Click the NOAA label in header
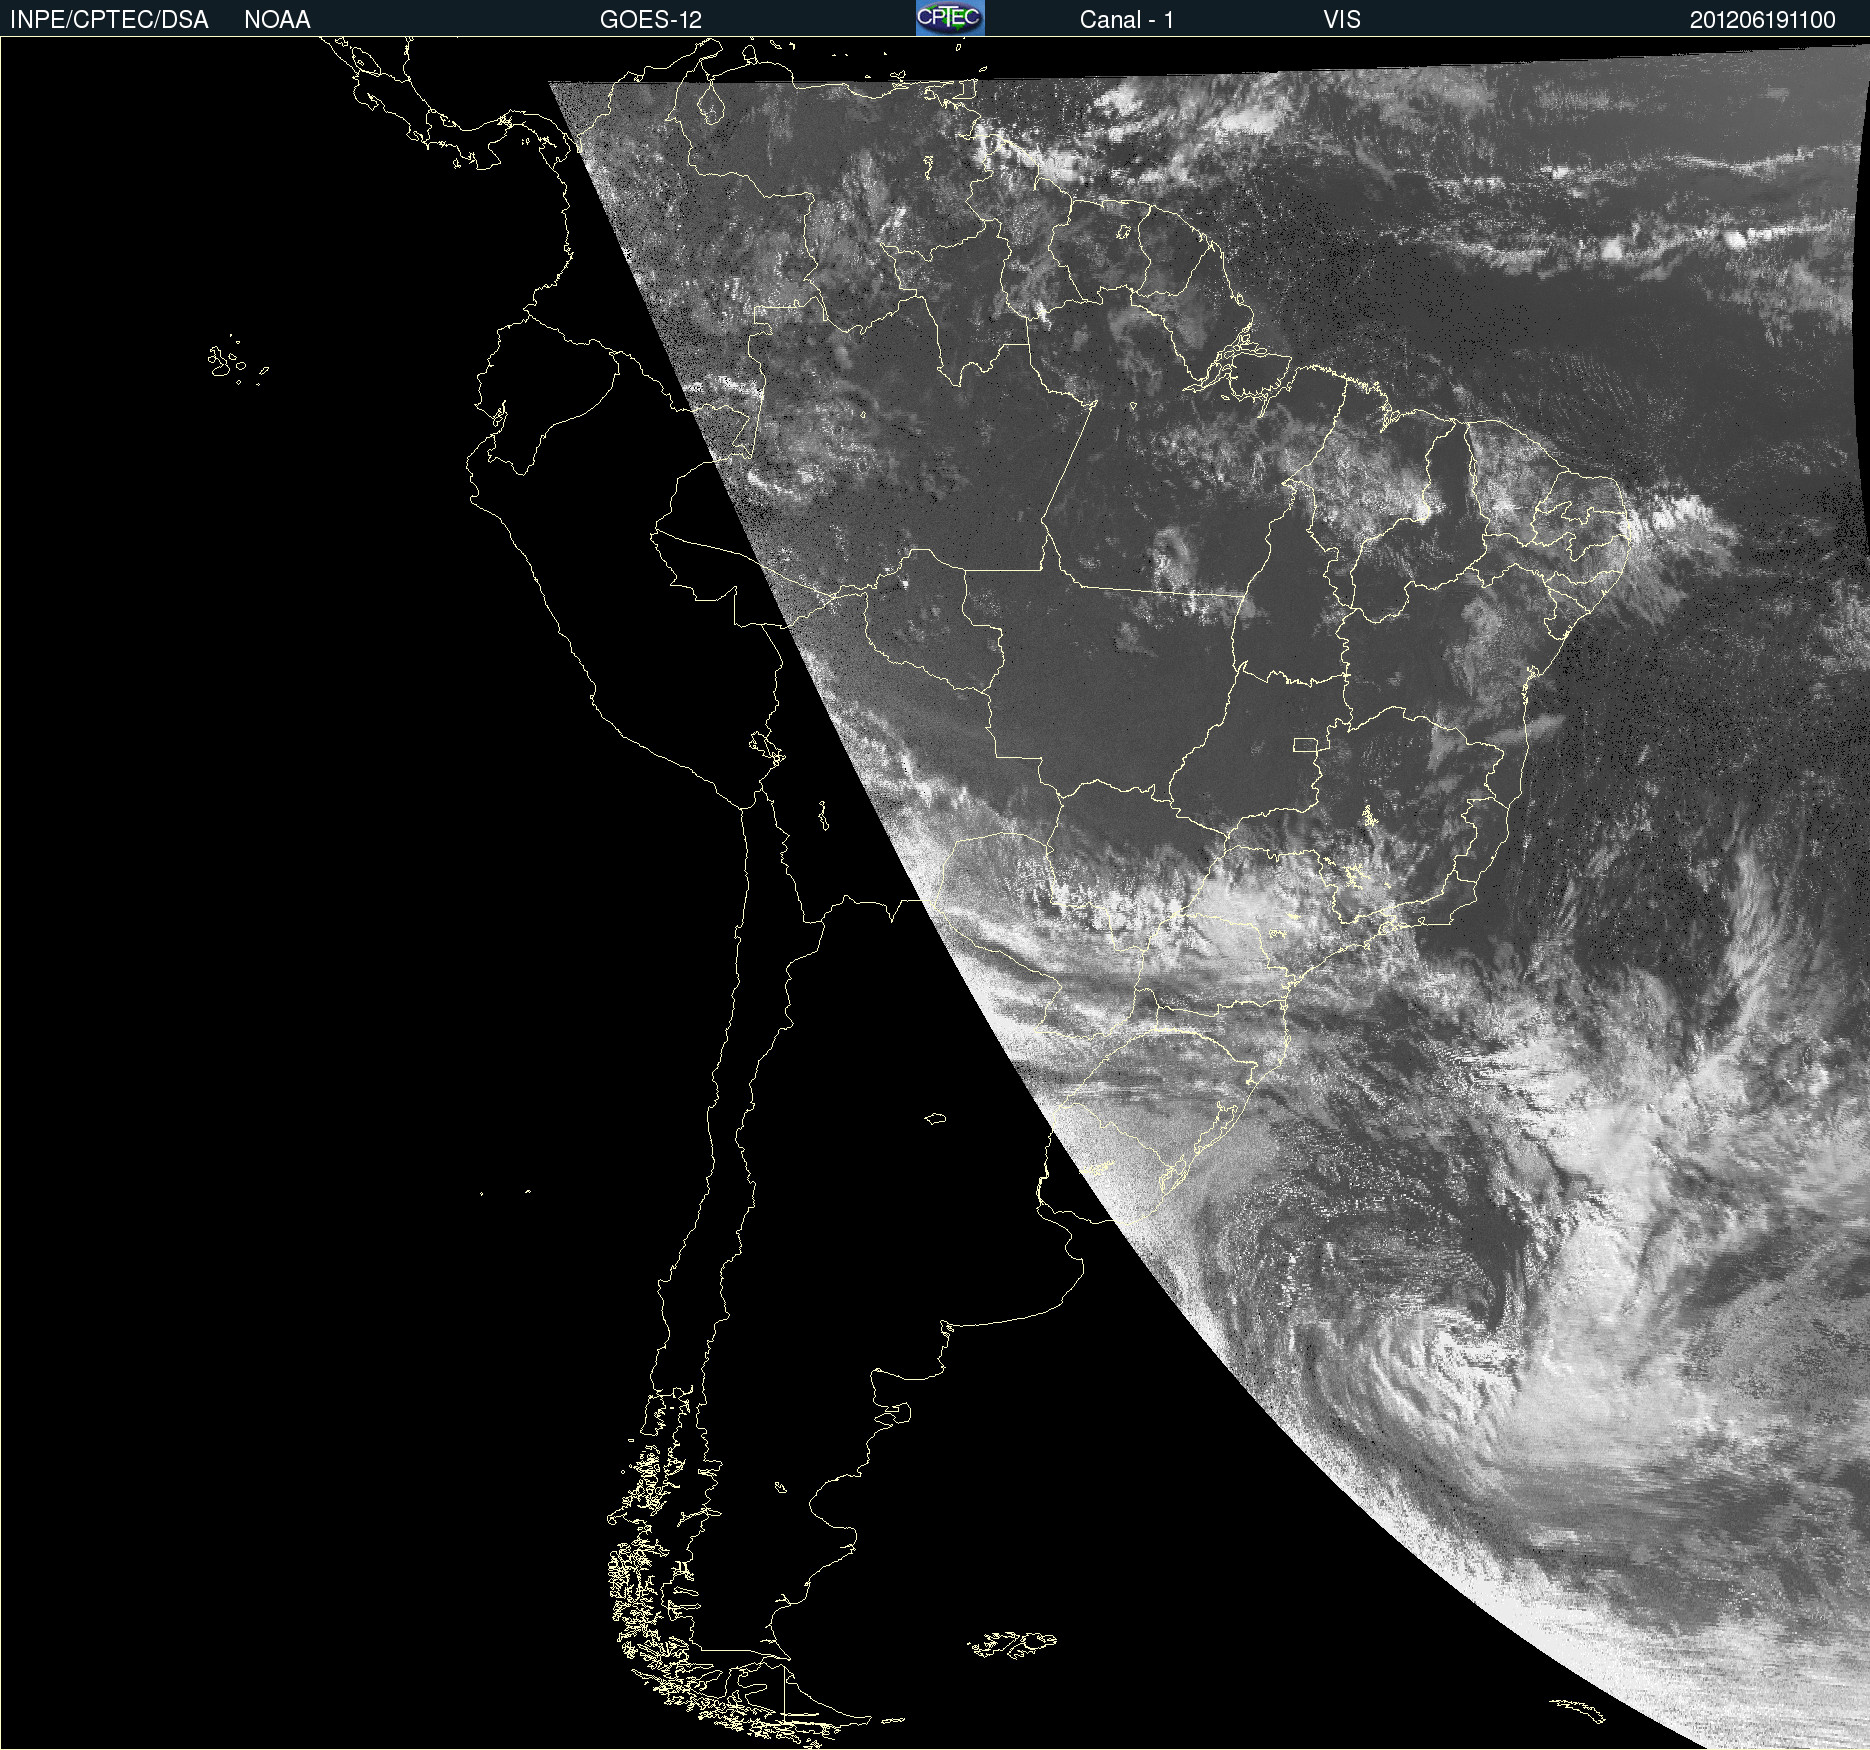This screenshot has height=1750, width=1870. click(277, 20)
